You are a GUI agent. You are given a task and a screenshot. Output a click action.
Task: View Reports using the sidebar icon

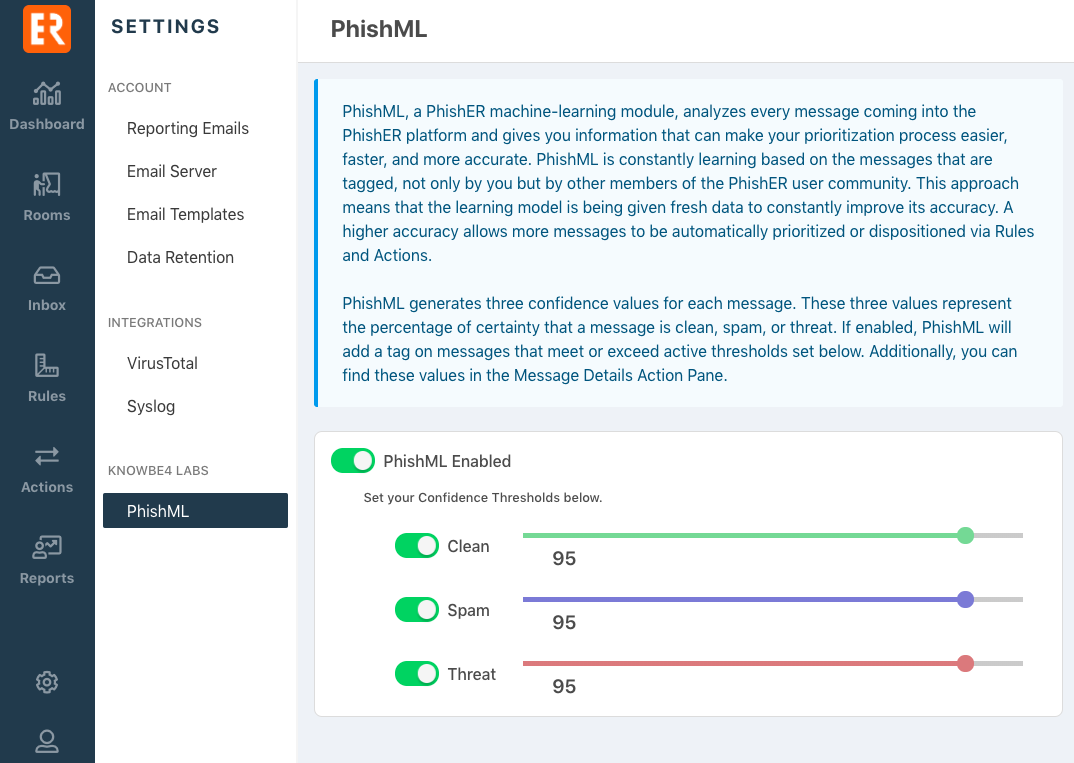pyautogui.click(x=47, y=559)
